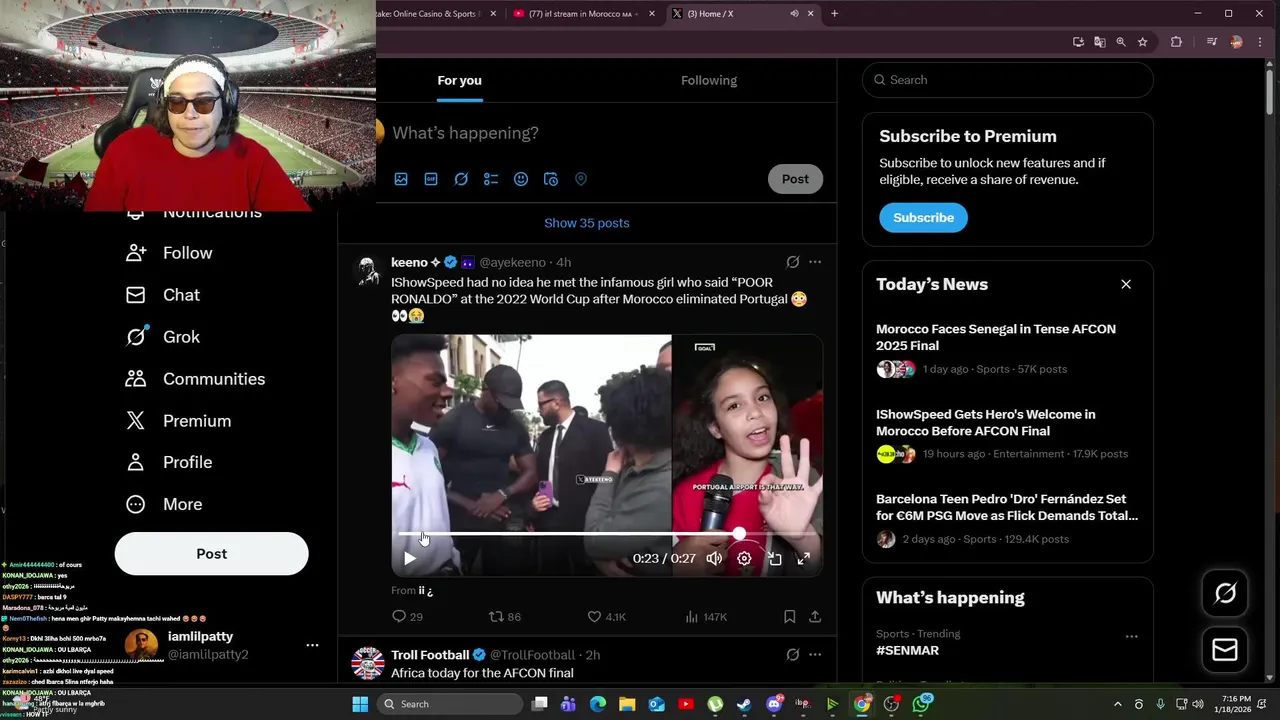The image size is (1280, 720).
Task: Open Barcelona Teen Pedro 'Dro' news story
Action: 1008,519
